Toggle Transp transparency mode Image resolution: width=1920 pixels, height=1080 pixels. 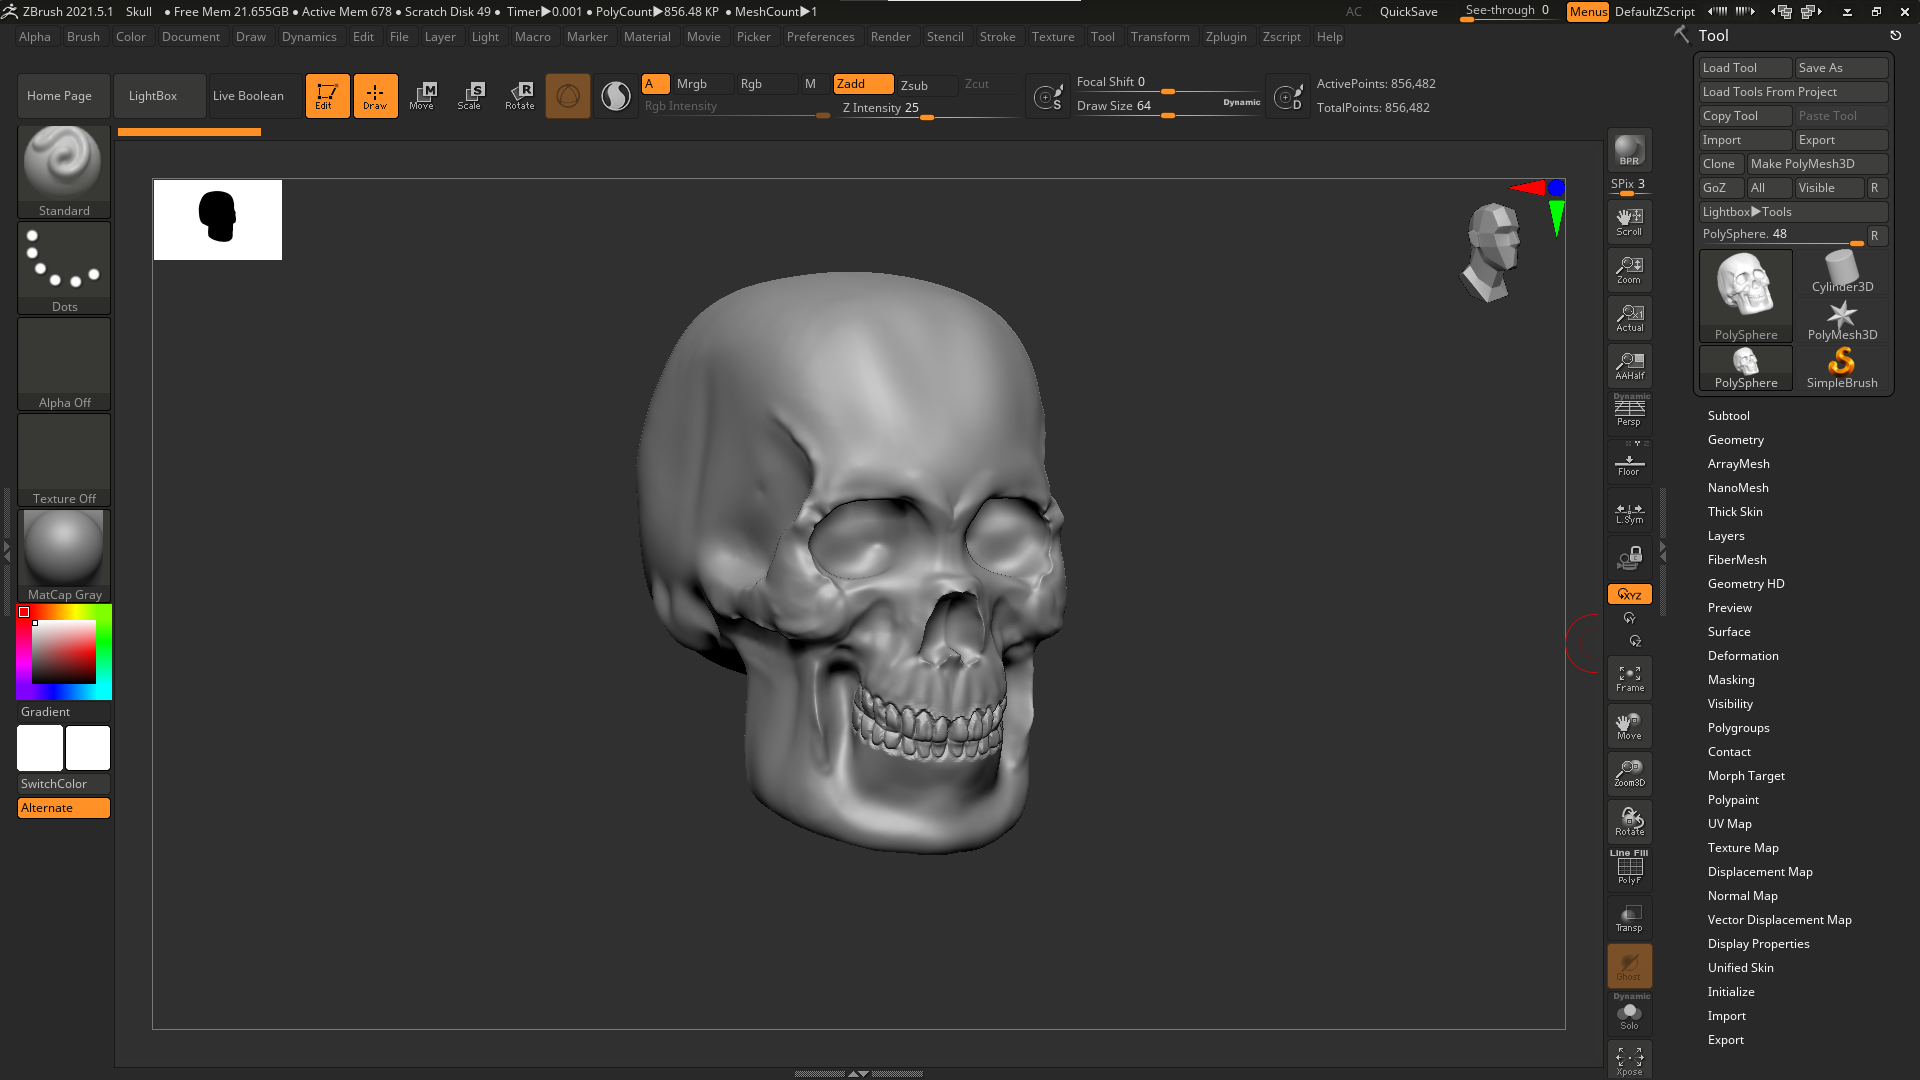click(1629, 918)
